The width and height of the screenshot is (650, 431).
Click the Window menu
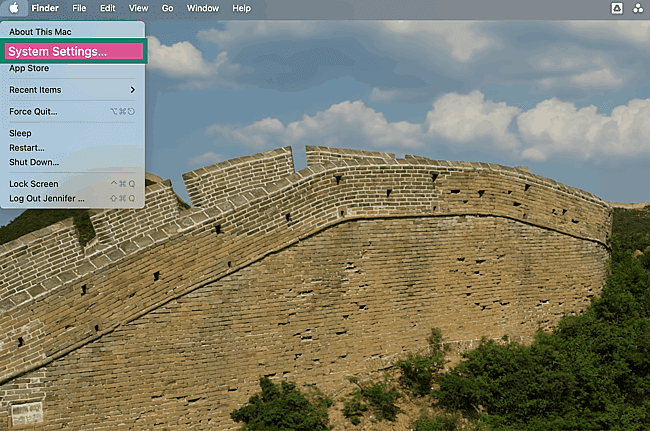click(x=203, y=8)
